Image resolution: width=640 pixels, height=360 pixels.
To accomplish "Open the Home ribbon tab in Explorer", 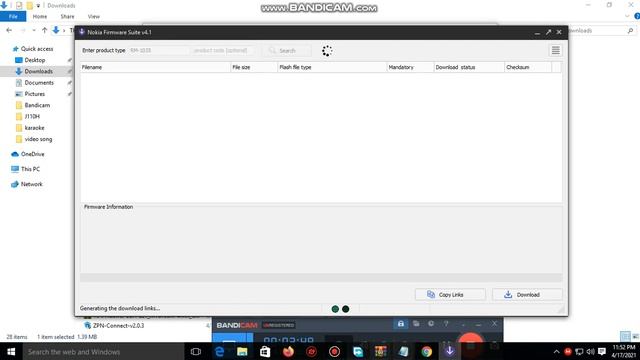I will (x=40, y=16).
